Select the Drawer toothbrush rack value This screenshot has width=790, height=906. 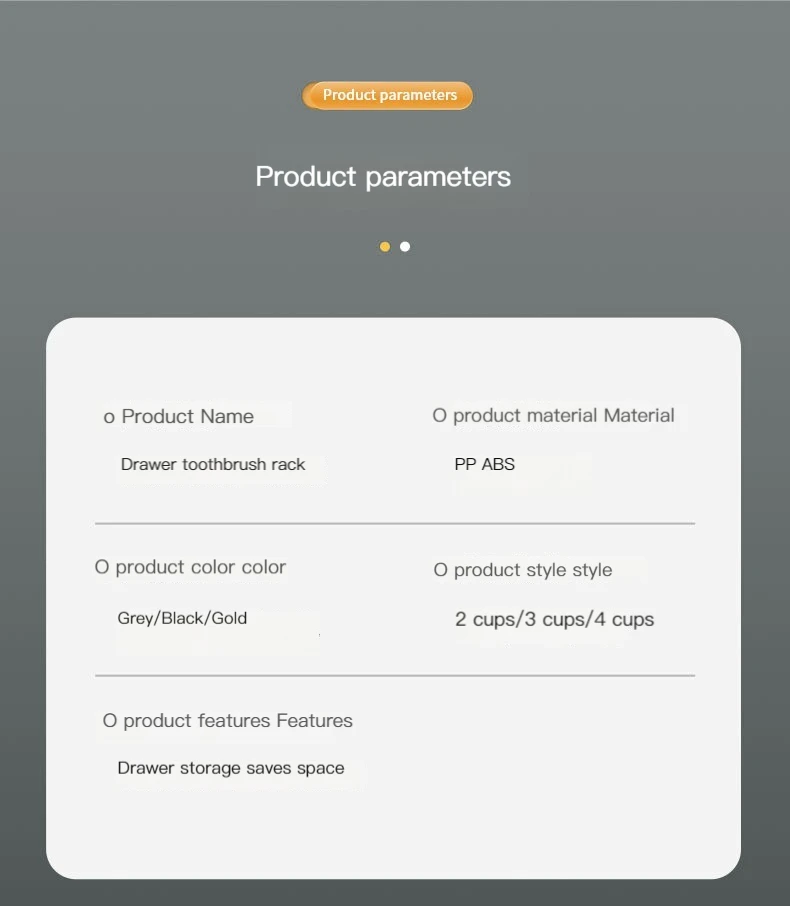(213, 465)
